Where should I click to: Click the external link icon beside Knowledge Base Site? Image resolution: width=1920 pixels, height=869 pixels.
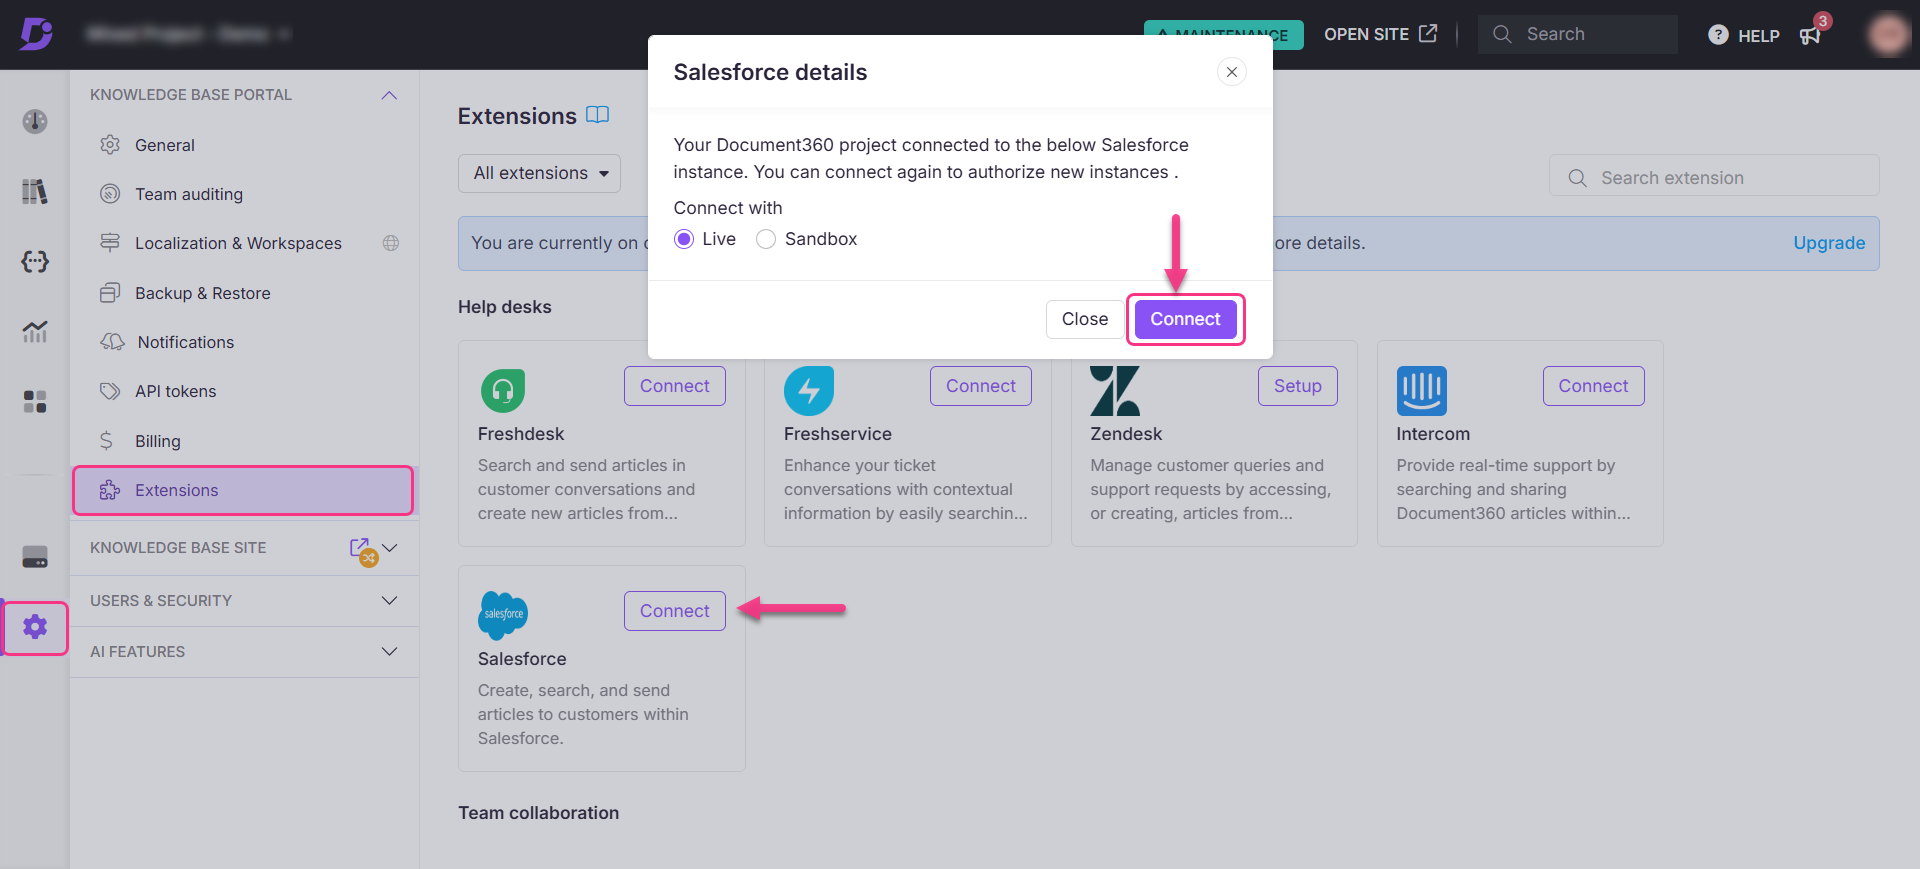(x=359, y=547)
